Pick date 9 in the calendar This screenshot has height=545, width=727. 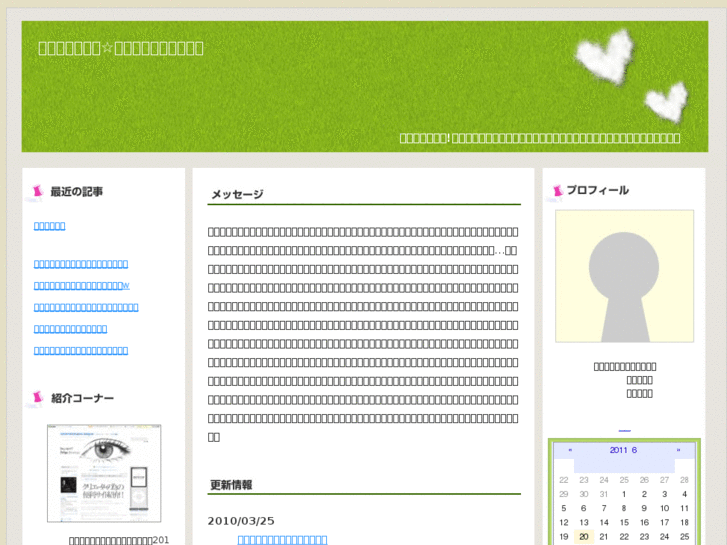tap(644, 508)
